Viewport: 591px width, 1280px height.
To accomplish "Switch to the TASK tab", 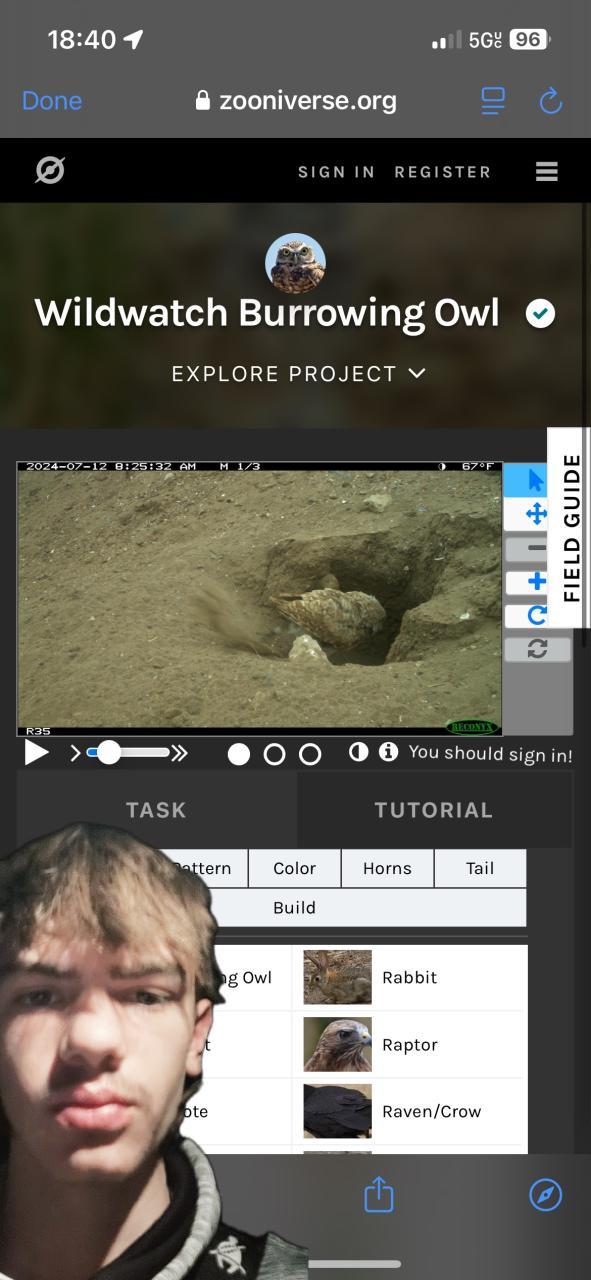I will tap(156, 810).
